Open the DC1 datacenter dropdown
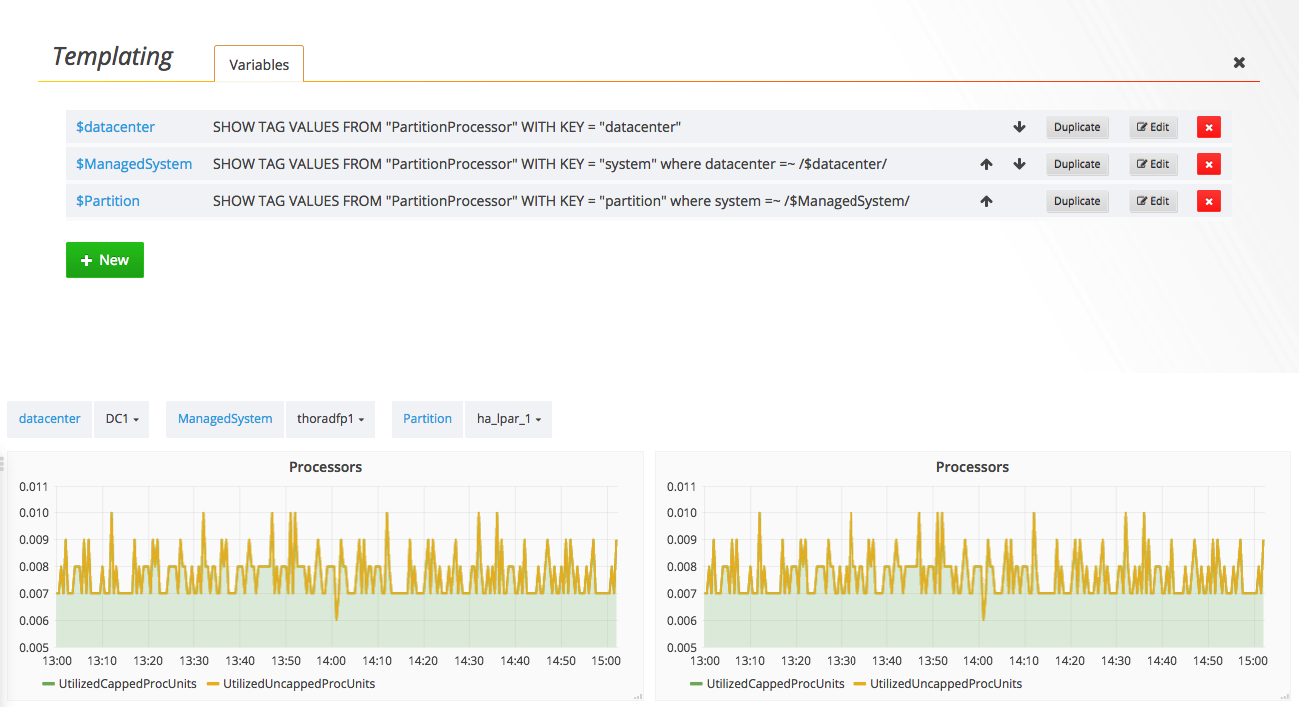 pos(121,419)
